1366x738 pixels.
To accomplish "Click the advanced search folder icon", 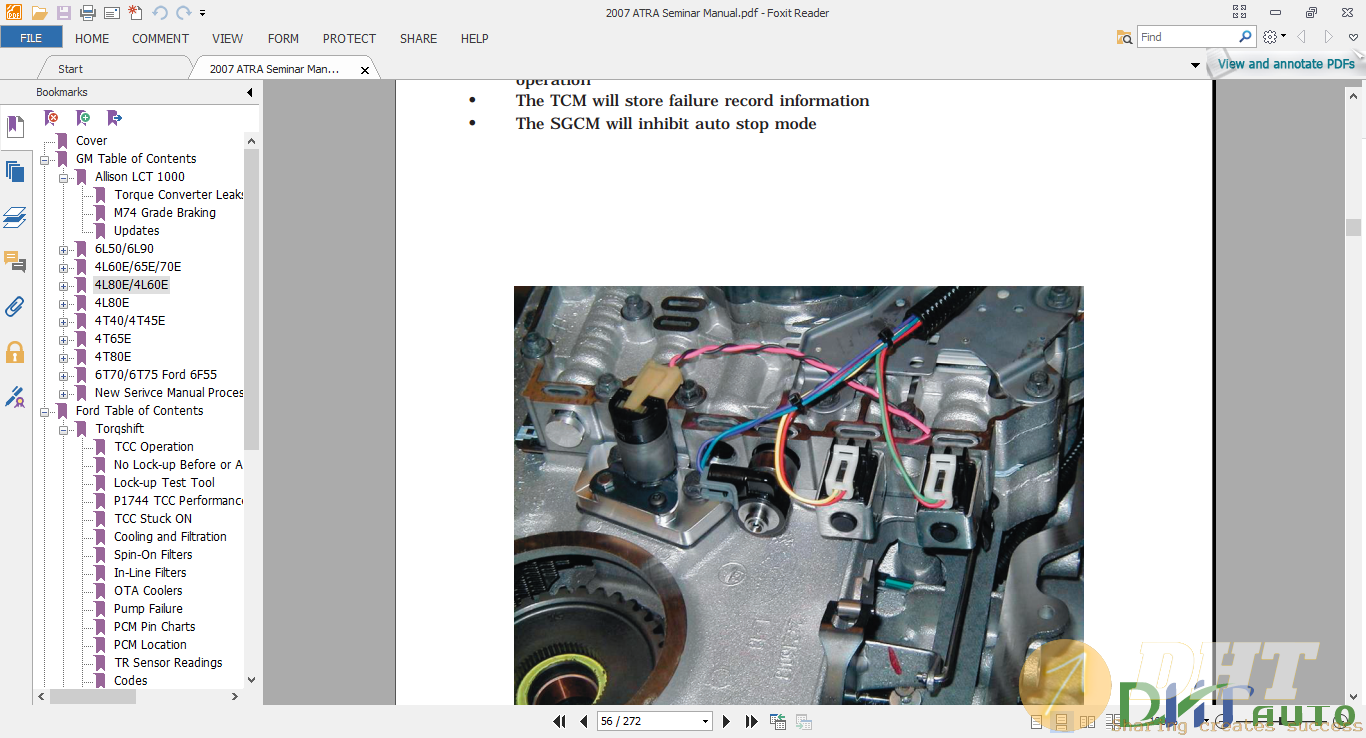I will click(x=1125, y=37).
